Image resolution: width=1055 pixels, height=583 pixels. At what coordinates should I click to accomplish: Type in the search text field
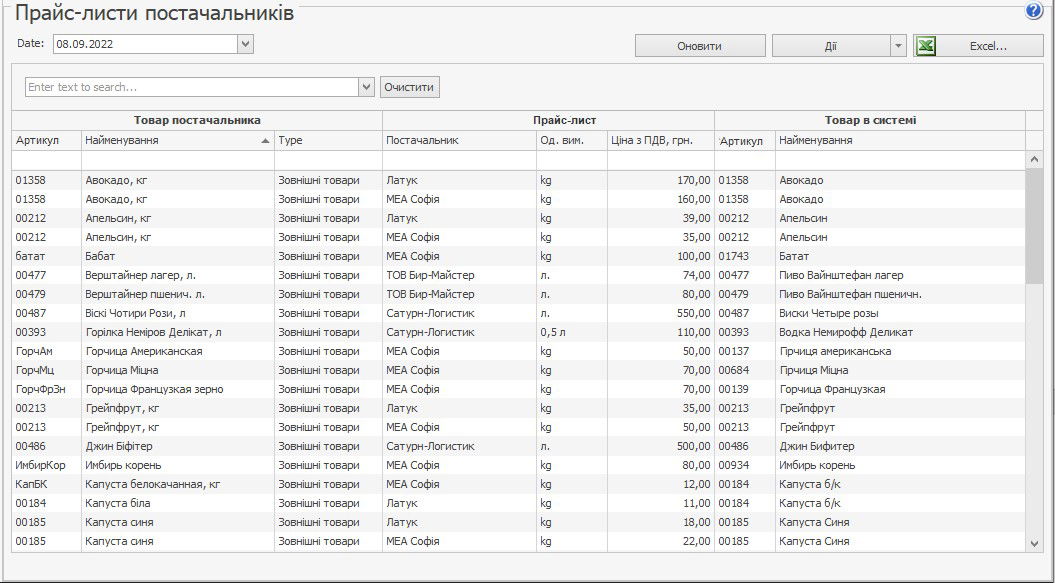point(190,87)
